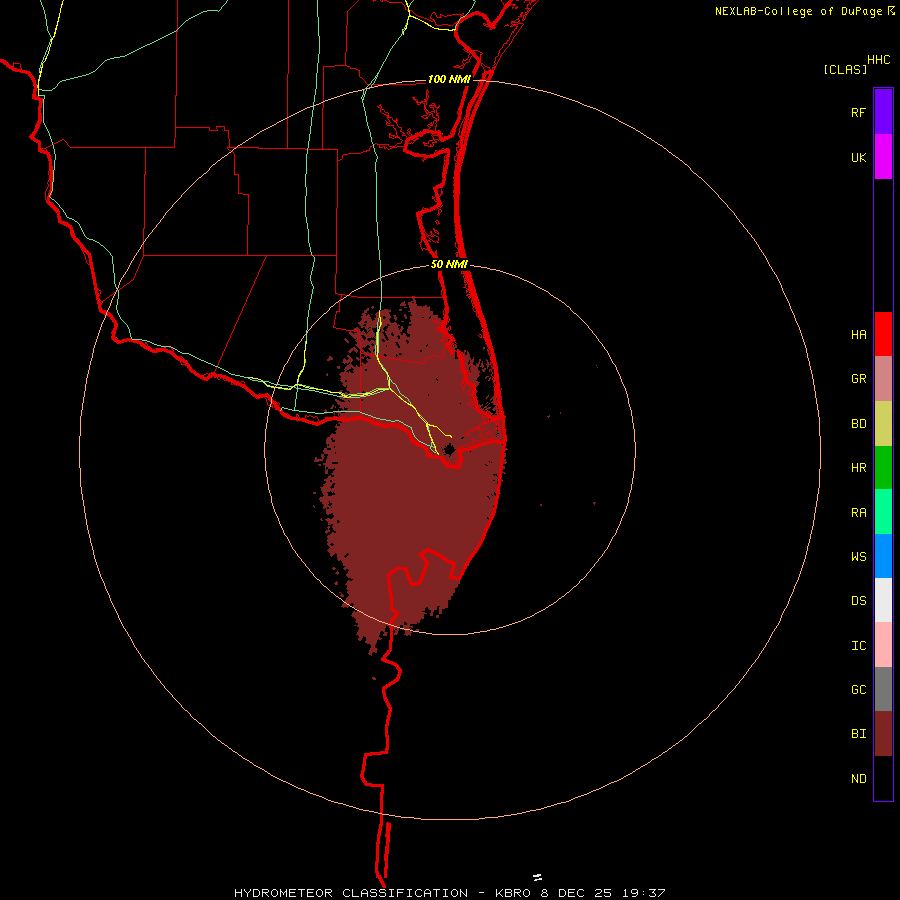900x900 pixels.
Task: Click the BD legend label
Action: (858, 424)
